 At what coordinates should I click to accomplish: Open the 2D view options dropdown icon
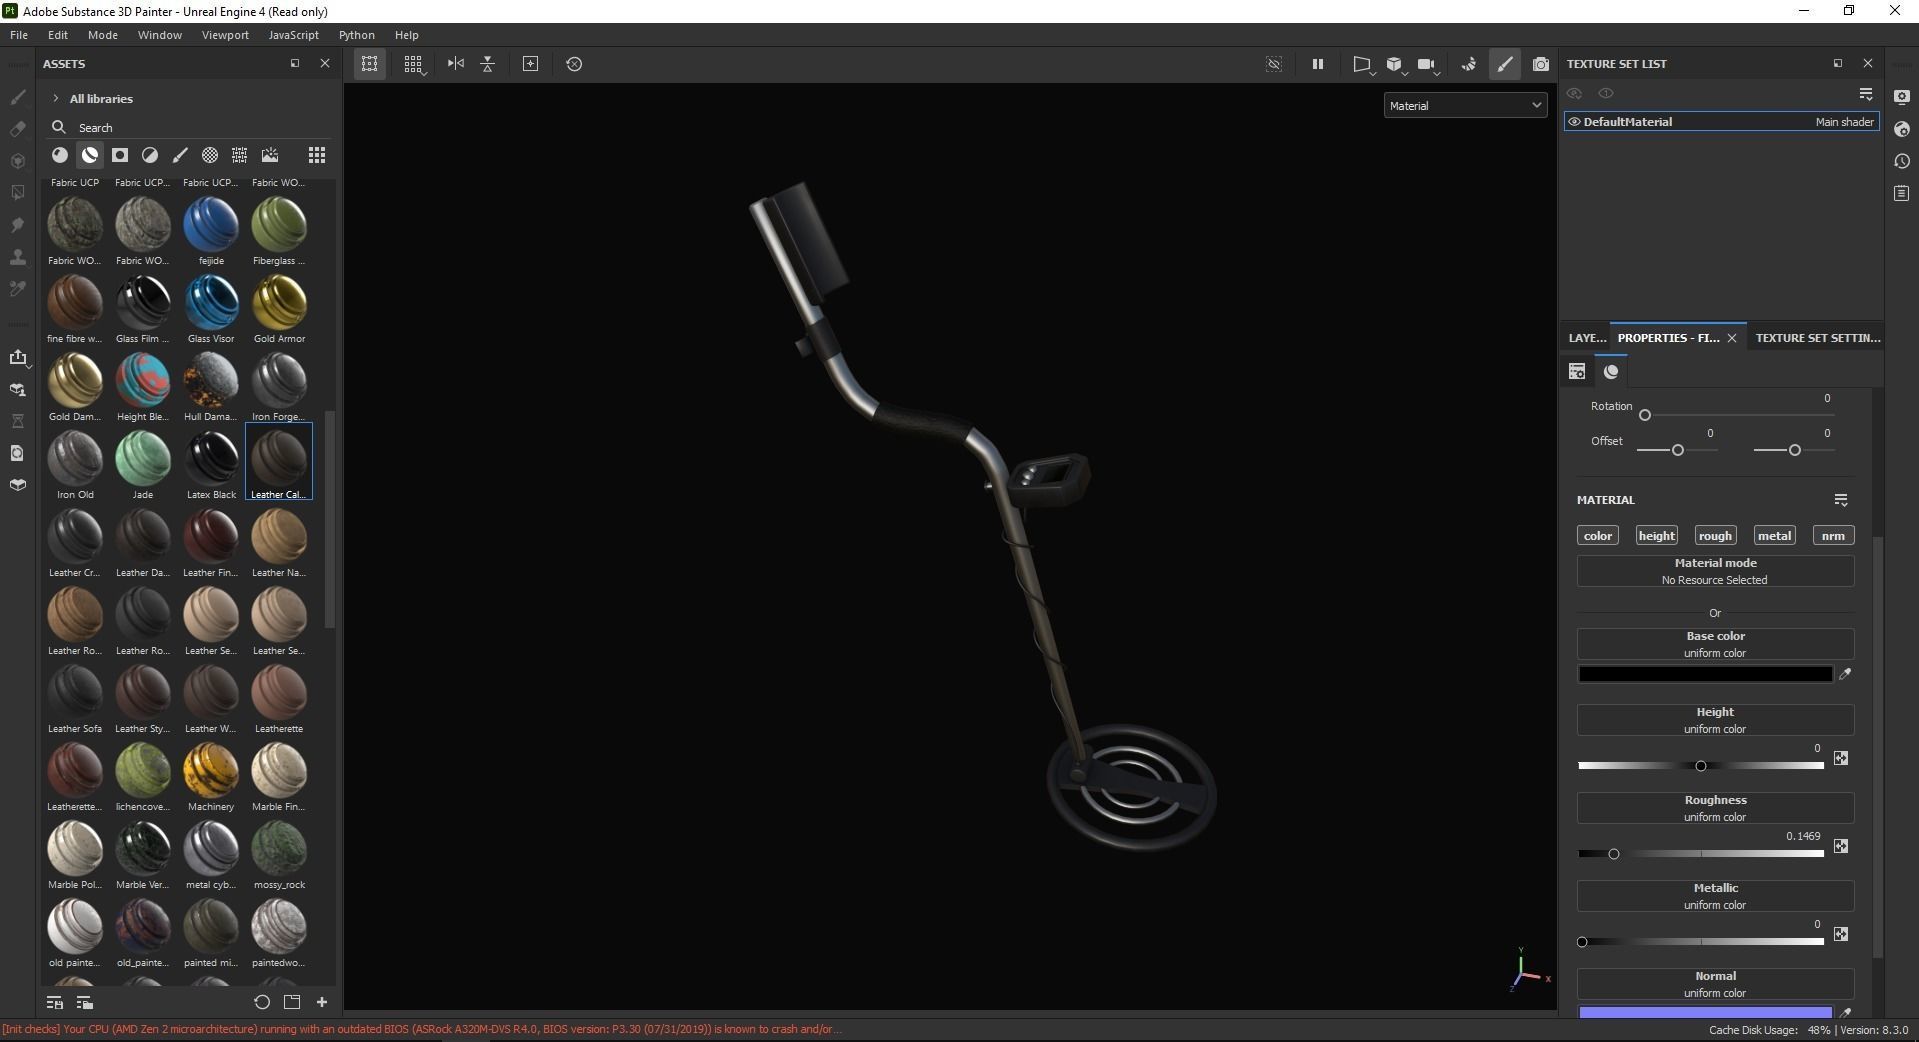[1362, 64]
